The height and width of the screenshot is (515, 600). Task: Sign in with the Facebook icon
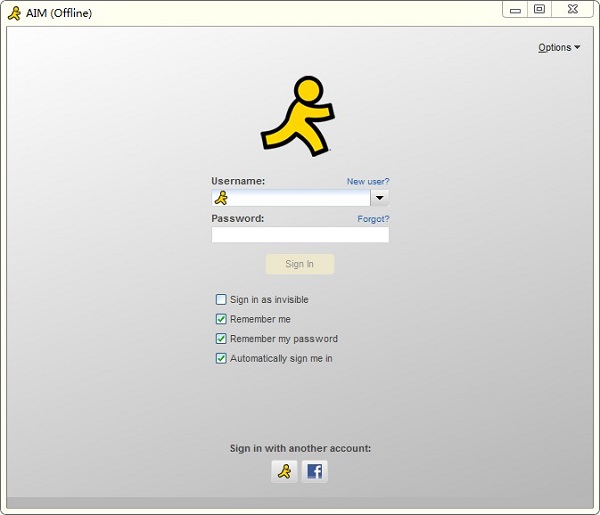click(315, 471)
